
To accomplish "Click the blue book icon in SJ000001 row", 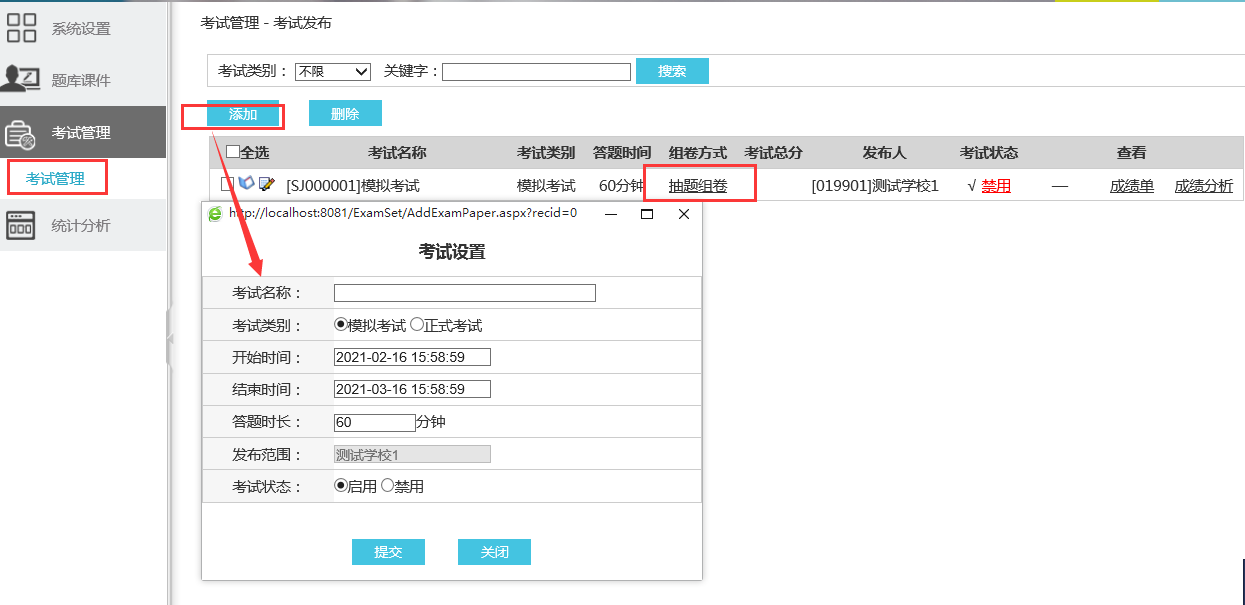I will coord(246,184).
